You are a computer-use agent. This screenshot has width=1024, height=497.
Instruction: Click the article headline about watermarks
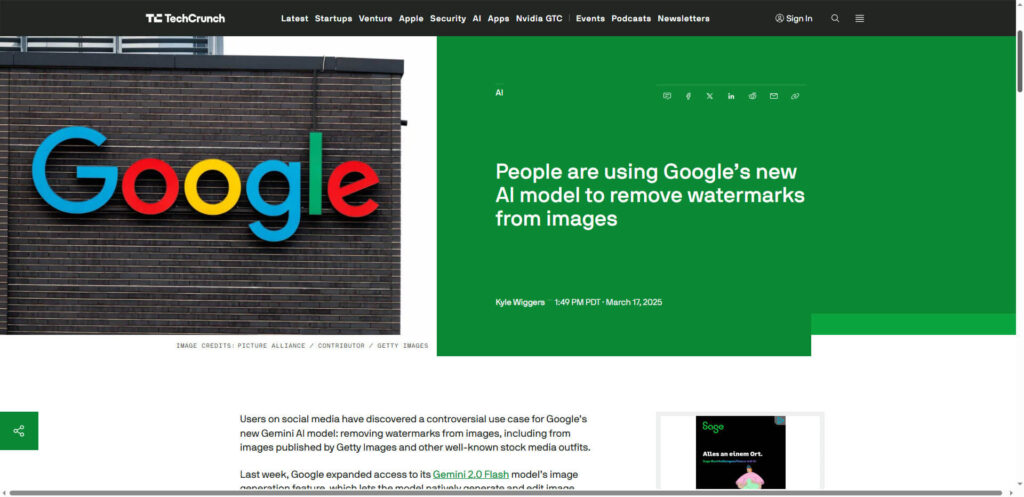[x=650, y=195]
